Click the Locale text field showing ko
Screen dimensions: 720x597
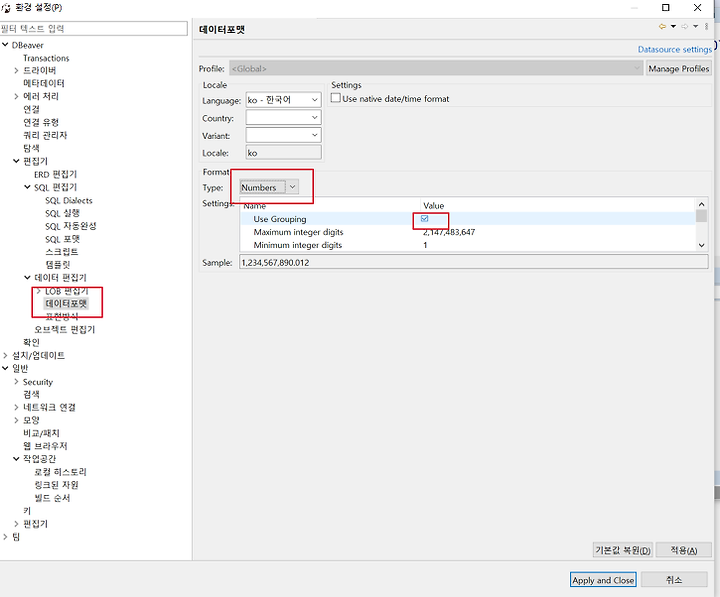[x=283, y=153]
